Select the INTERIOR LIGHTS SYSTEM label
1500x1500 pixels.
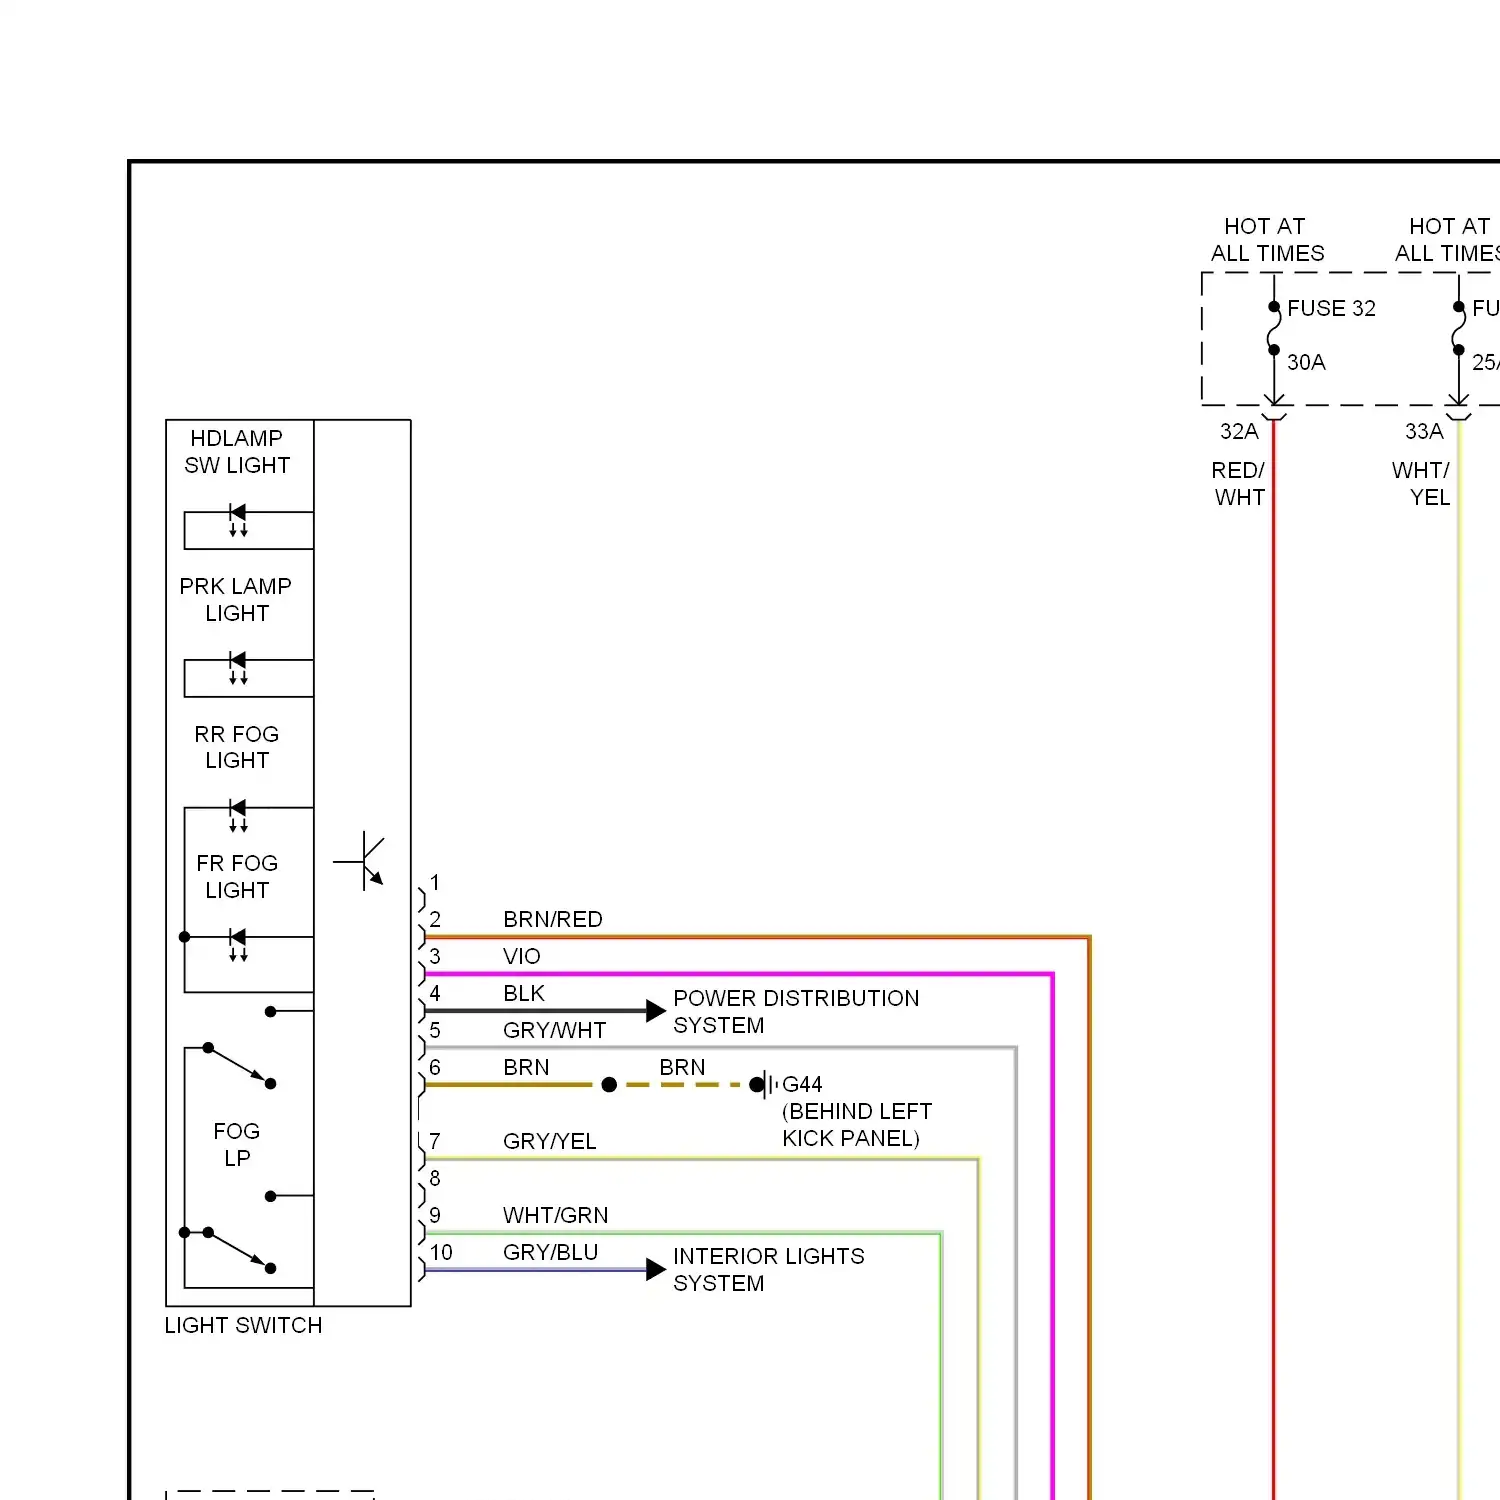pos(768,1269)
